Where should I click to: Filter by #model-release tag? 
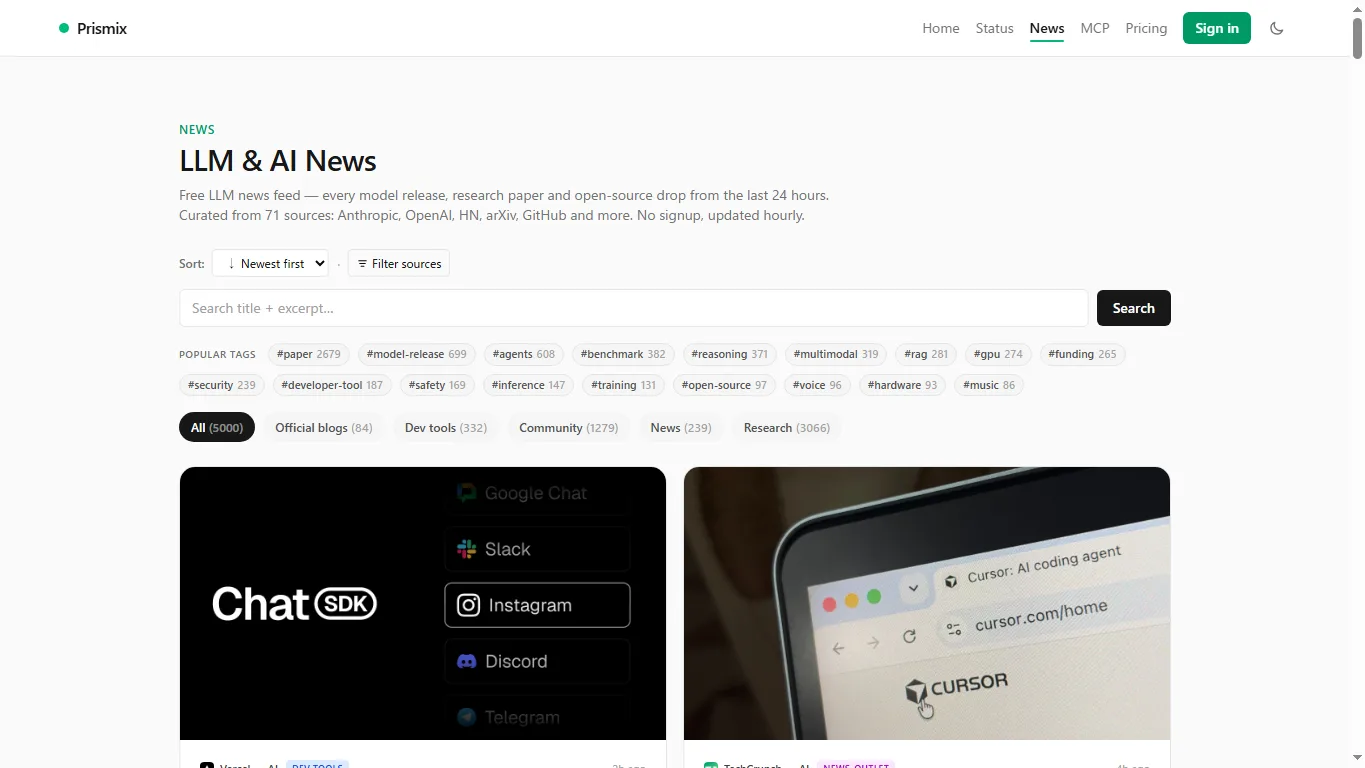416,354
